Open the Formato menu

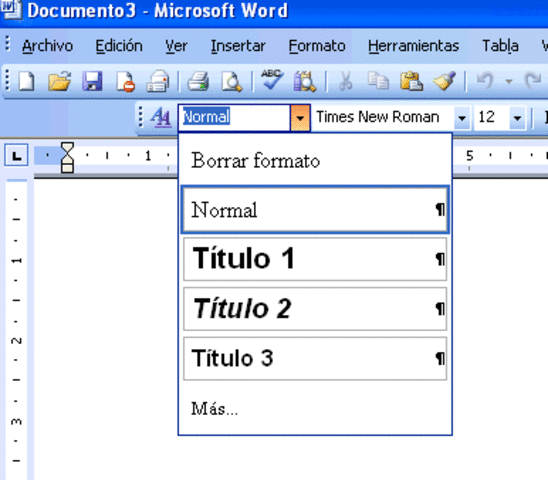tap(317, 46)
